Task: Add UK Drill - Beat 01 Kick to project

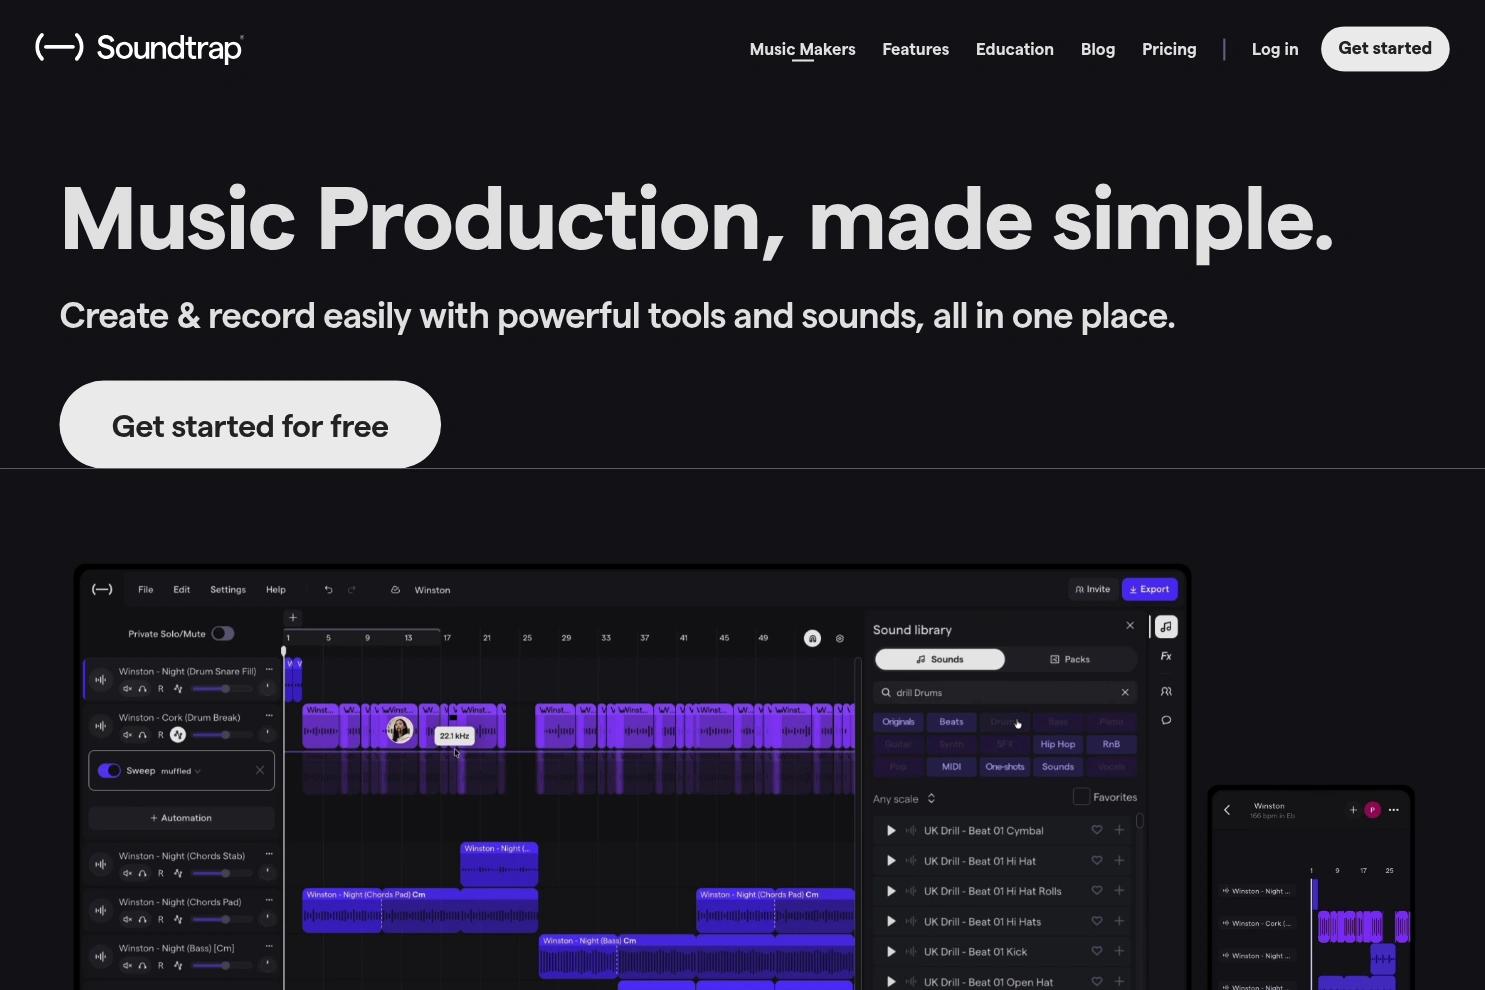Action: click(x=1120, y=952)
